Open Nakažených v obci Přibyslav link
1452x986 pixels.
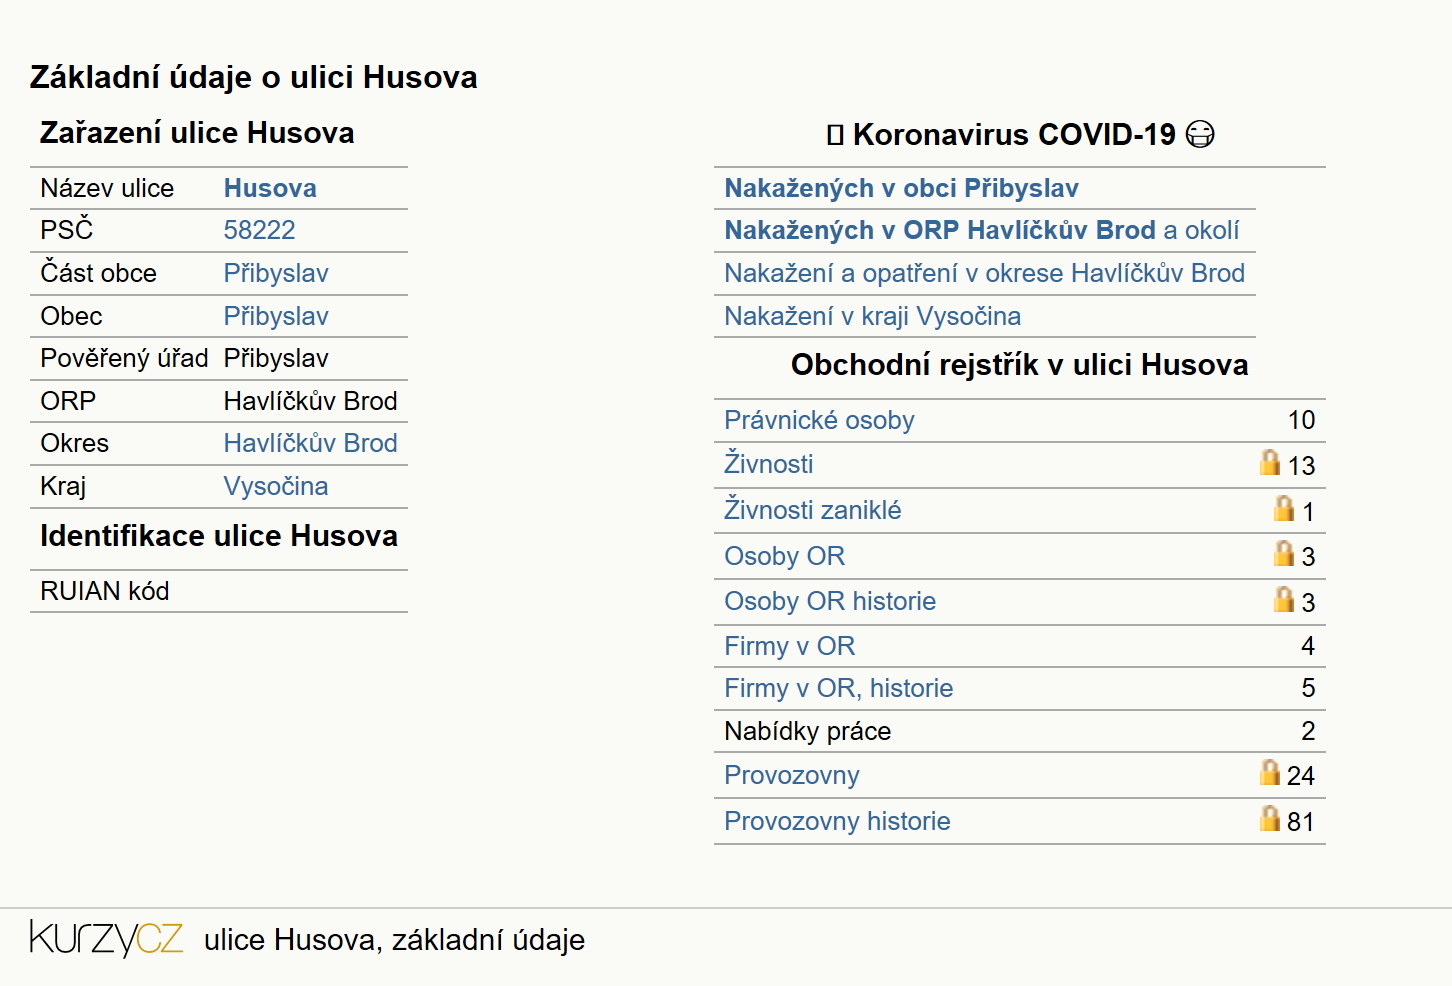click(x=902, y=188)
